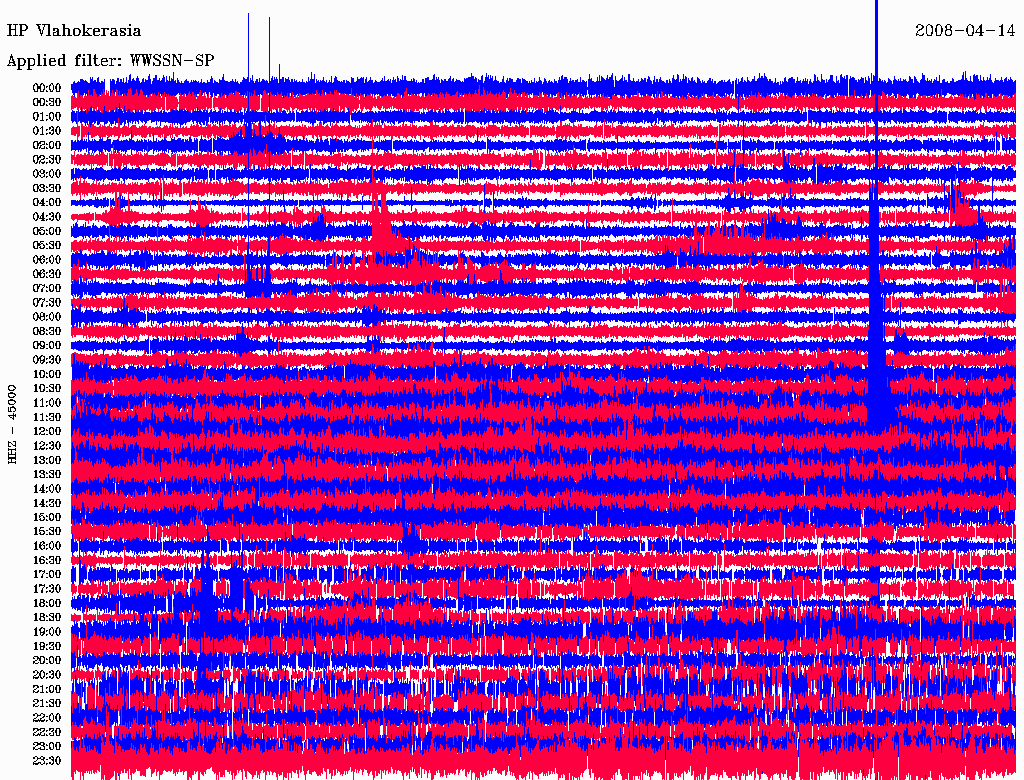The width and height of the screenshot is (1024, 780).
Task: Click the 13:30 time label
Action: coord(47,475)
